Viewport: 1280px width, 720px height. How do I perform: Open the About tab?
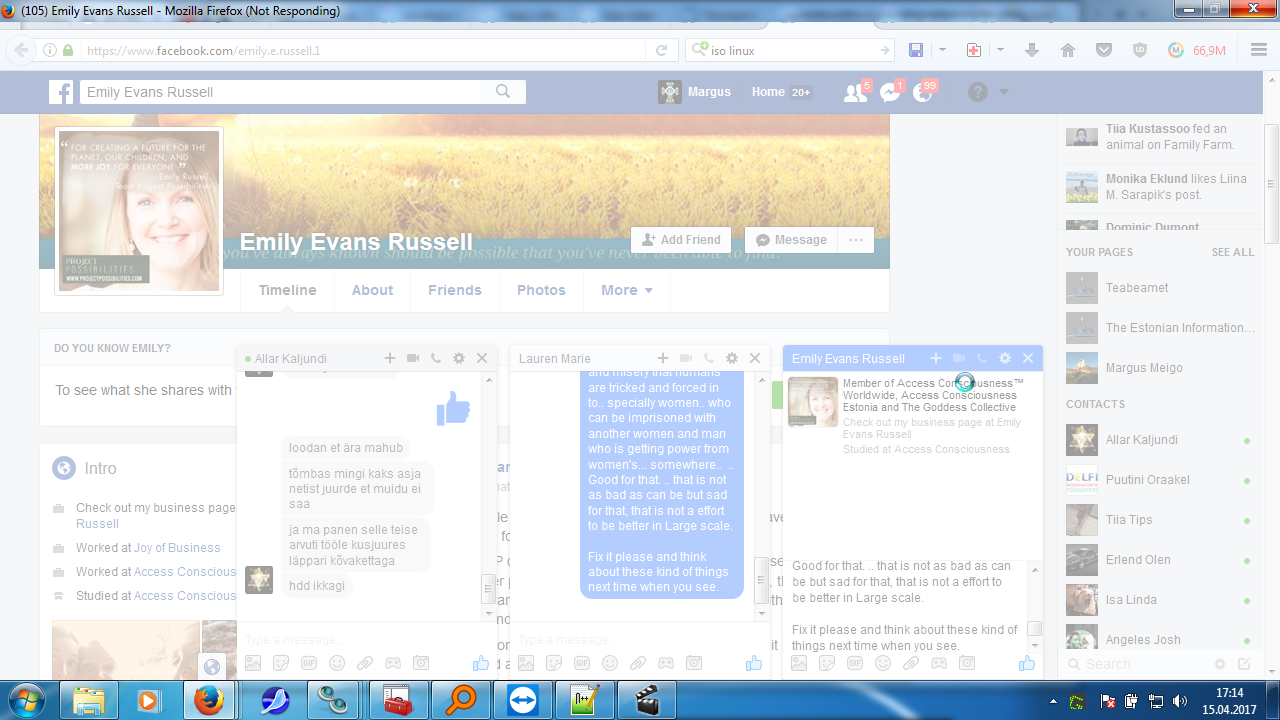tap(372, 290)
